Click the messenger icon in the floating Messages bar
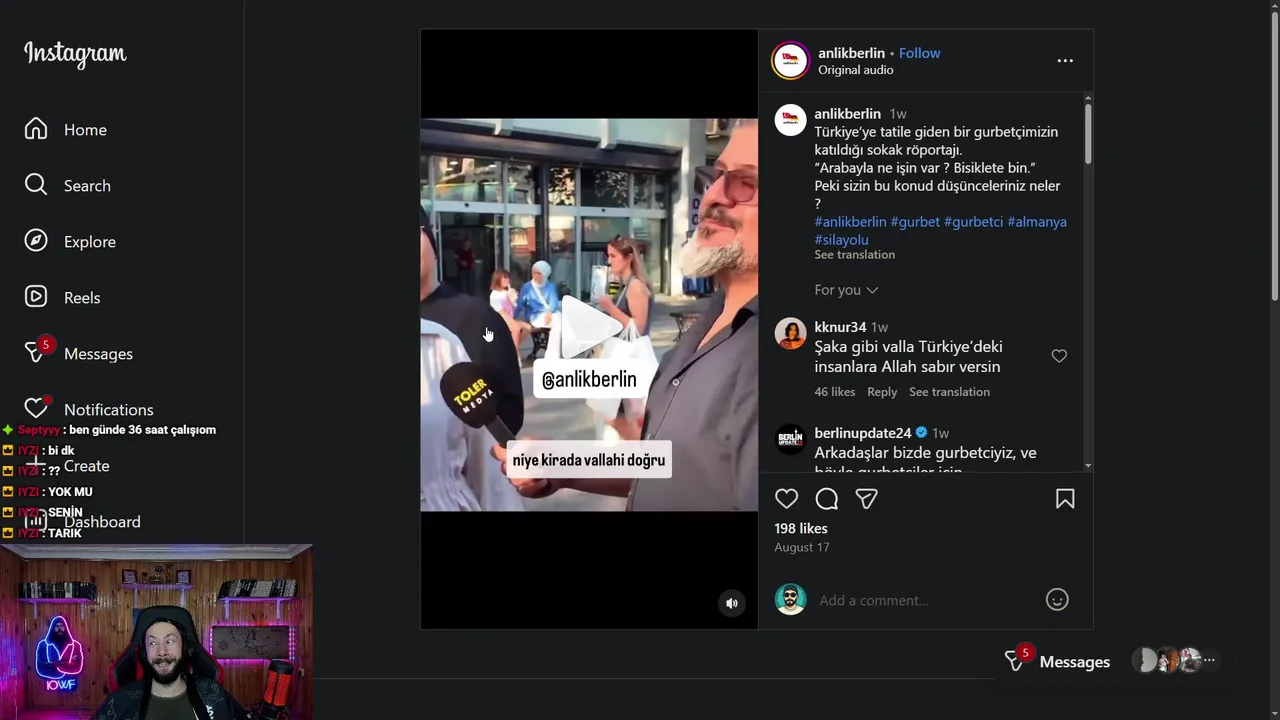Image resolution: width=1280 pixels, height=720 pixels. pyautogui.click(x=1015, y=660)
